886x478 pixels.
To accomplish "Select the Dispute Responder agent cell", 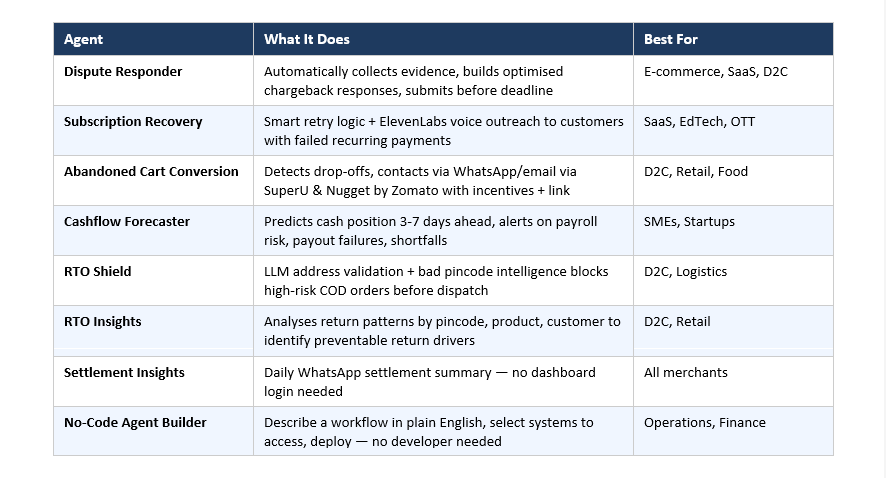I will [x=123, y=72].
